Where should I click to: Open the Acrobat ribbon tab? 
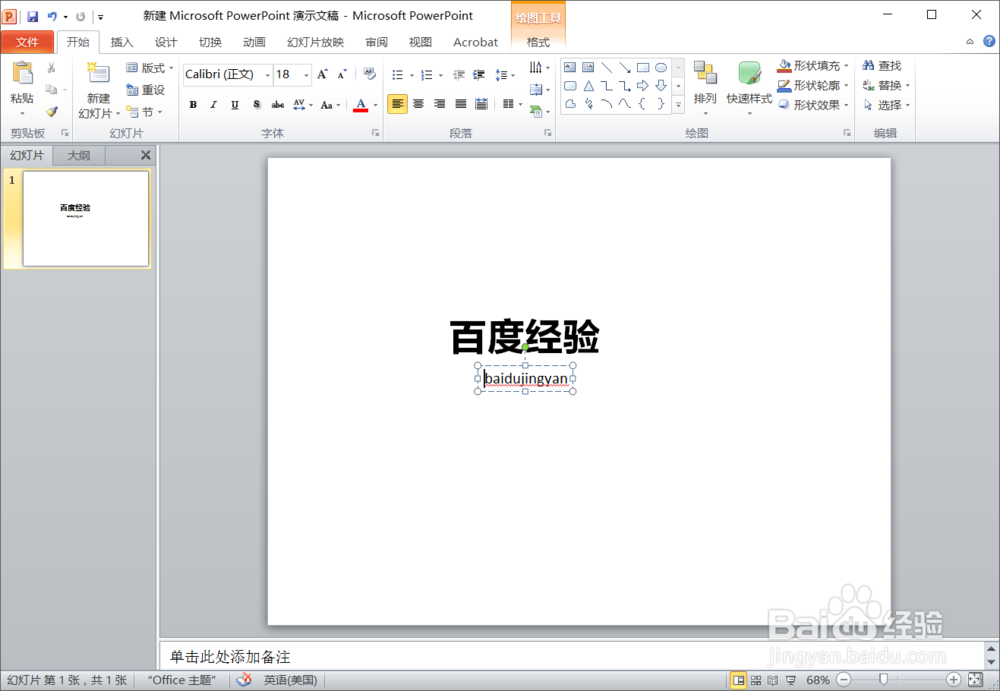click(x=475, y=42)
